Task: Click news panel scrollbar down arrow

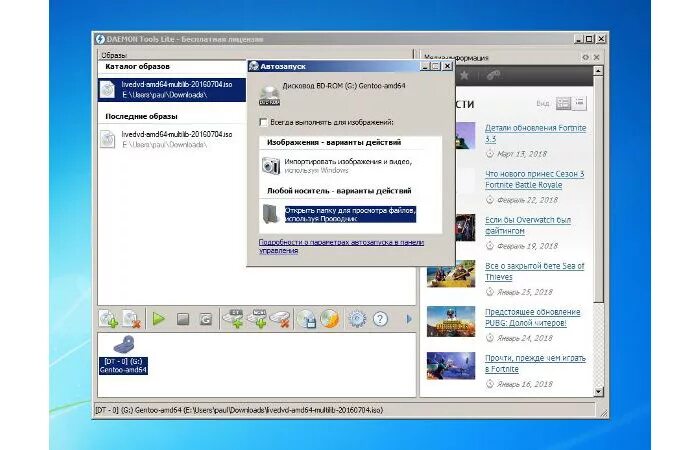Action: 598,392
